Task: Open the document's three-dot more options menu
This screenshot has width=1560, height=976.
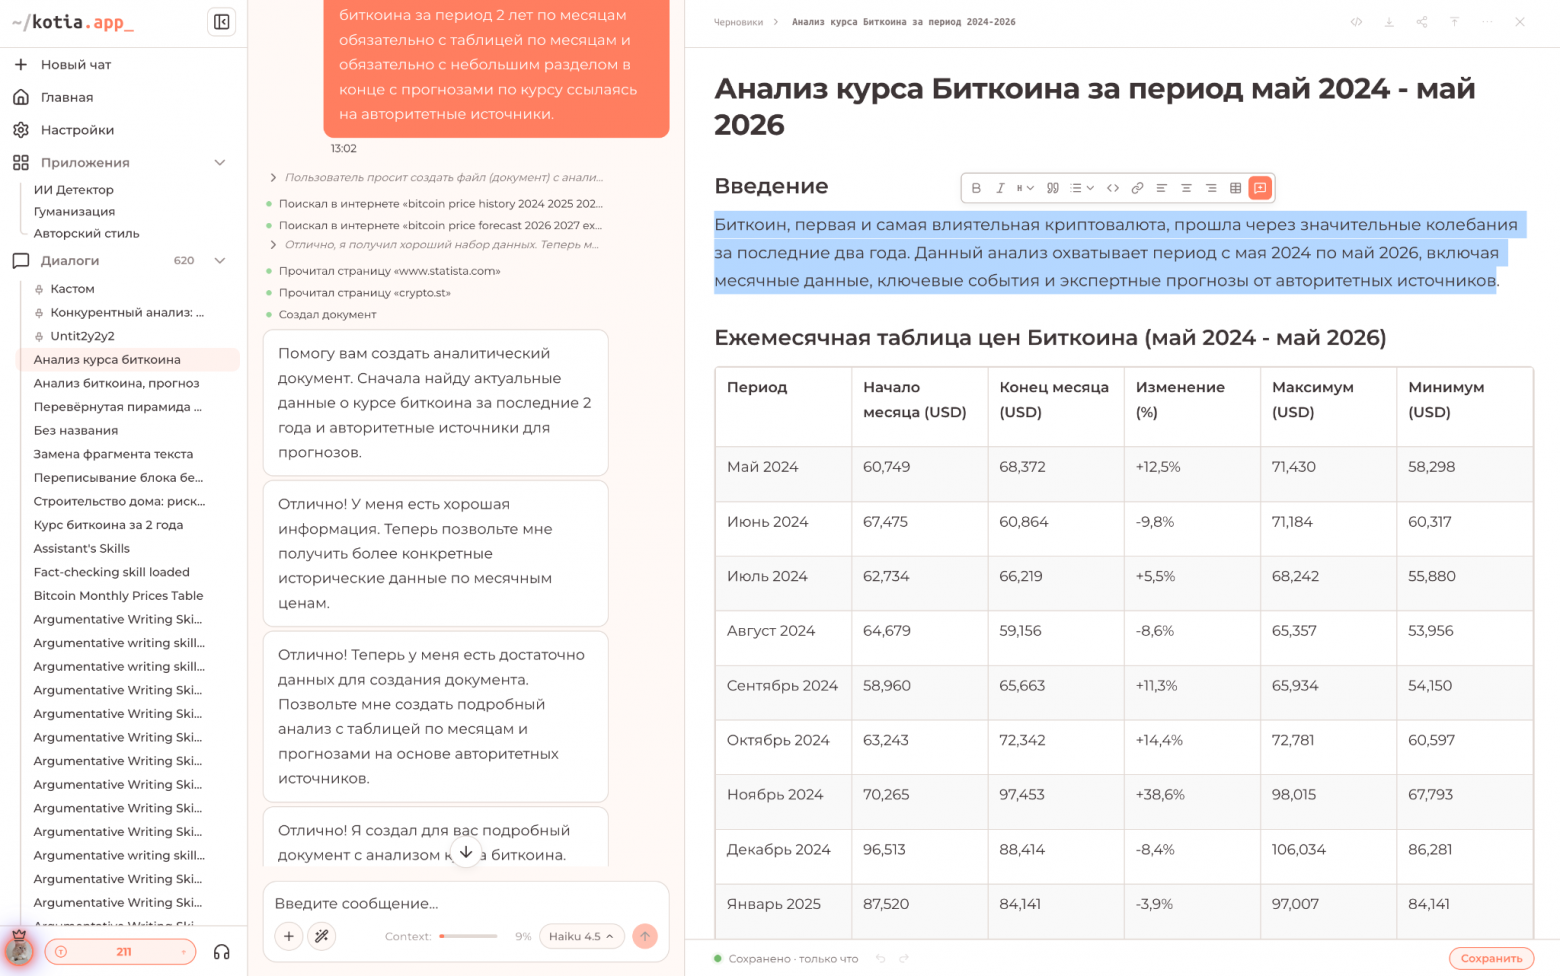Action: [x=1487, y=22]
